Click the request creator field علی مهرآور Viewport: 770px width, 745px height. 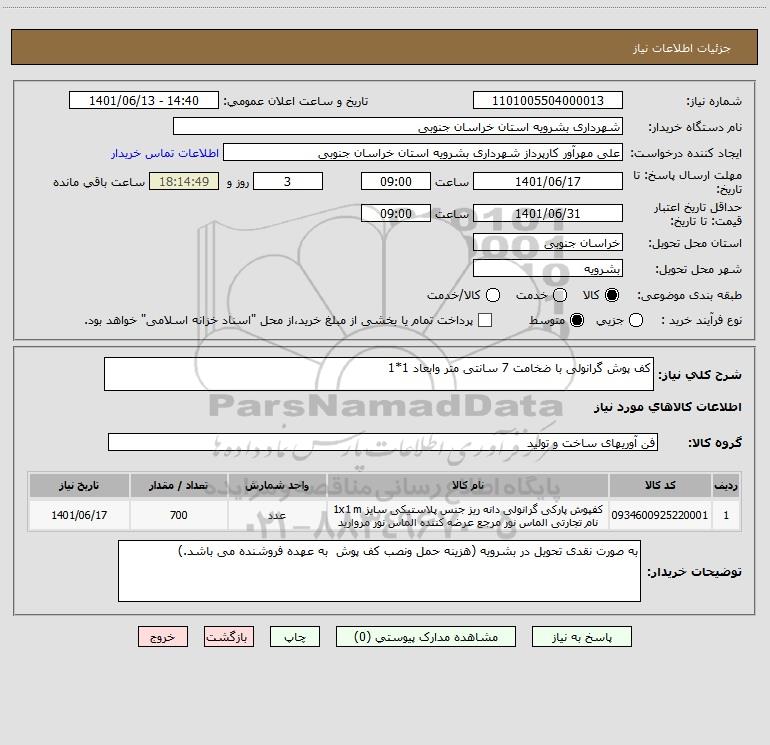[x=423, y=153]
